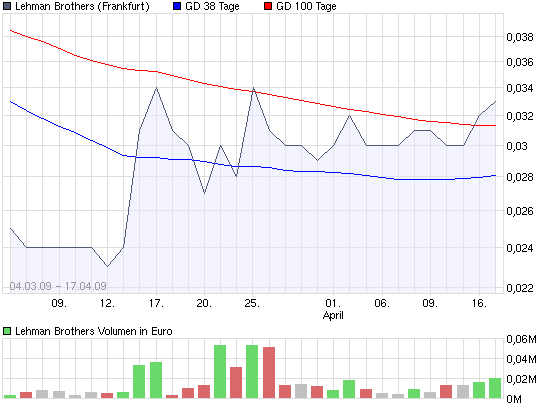Click the Lehman Brothers (Frankfurt) legend swatch

tap(7, 6)
